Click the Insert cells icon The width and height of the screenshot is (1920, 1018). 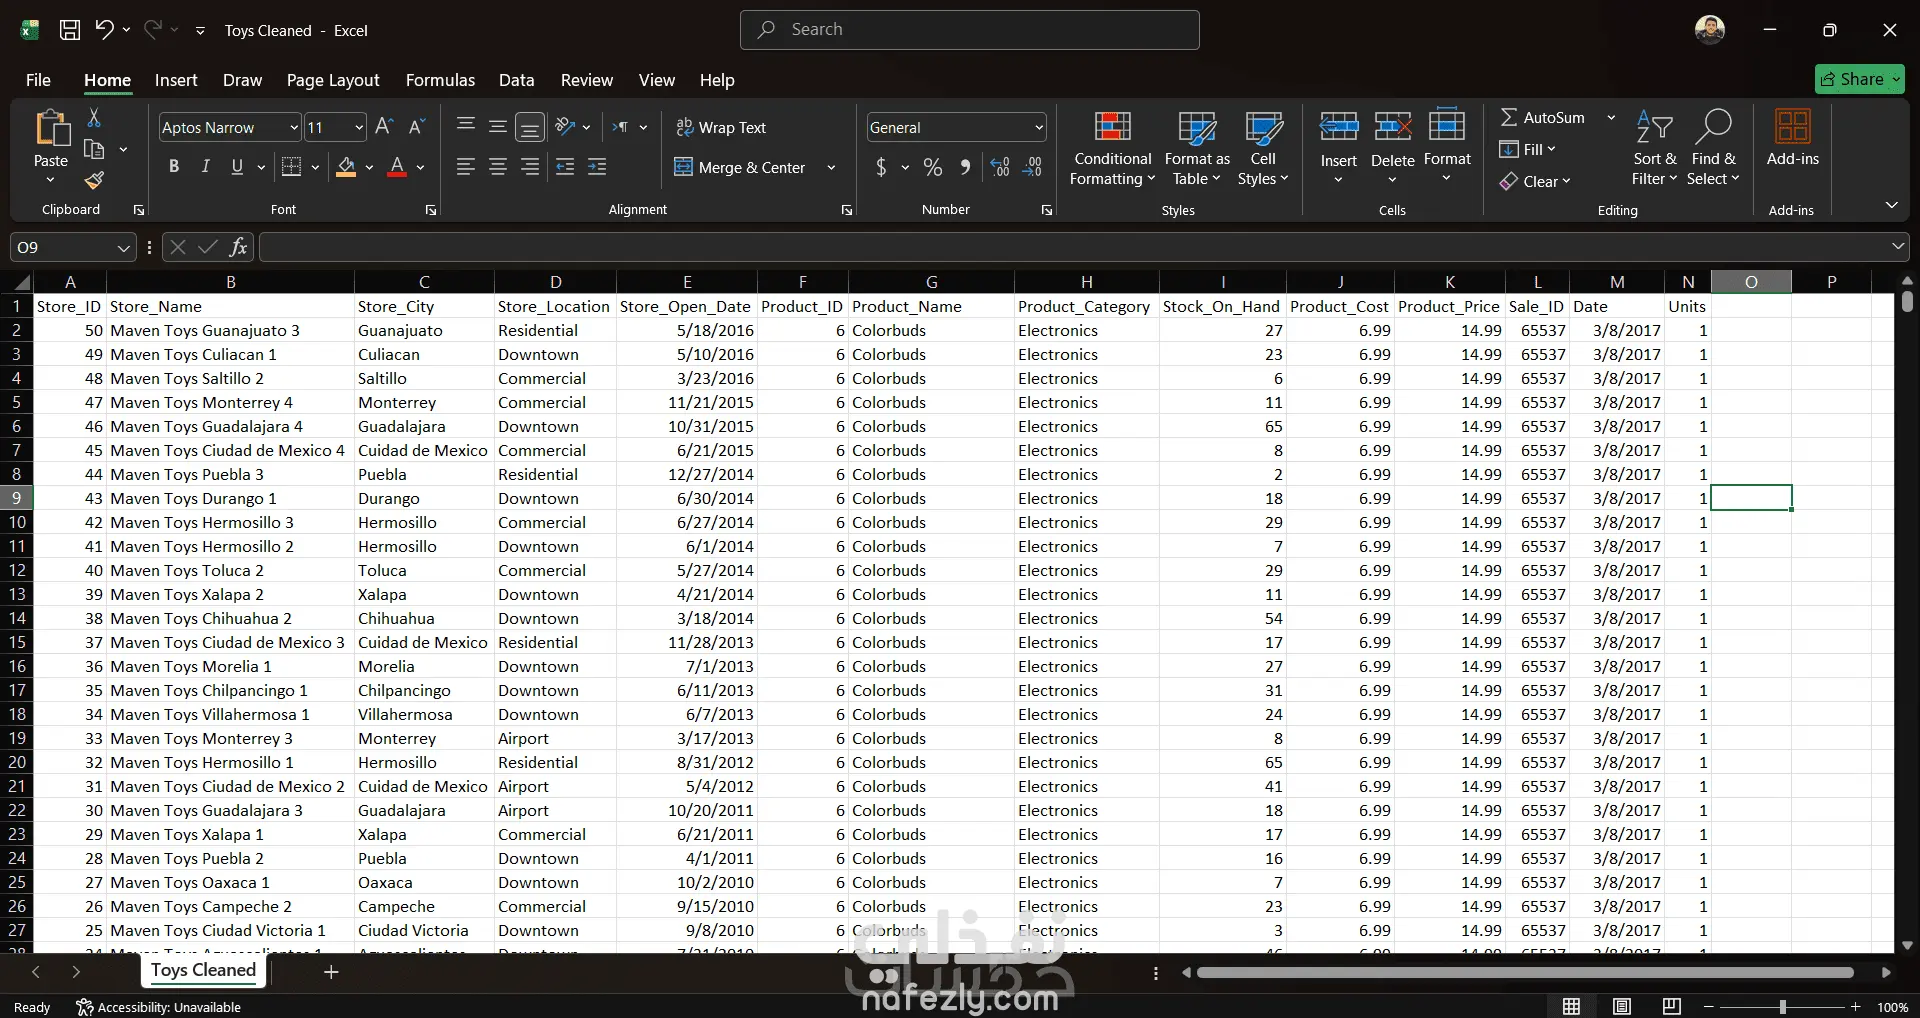coord(1339,127)
